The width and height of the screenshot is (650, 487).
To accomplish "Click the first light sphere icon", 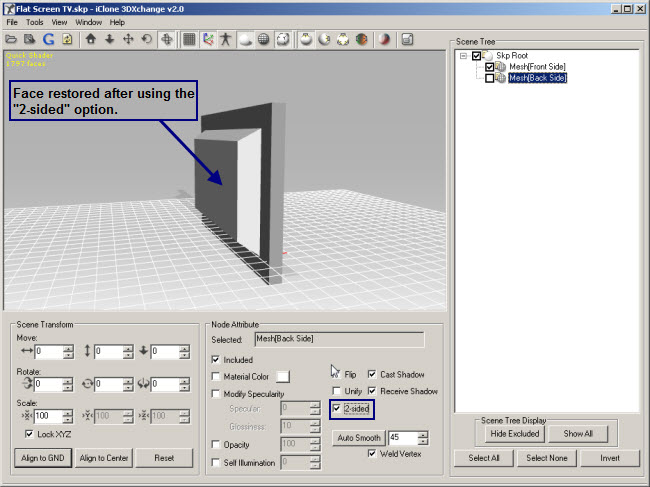I will coord(306,39).
